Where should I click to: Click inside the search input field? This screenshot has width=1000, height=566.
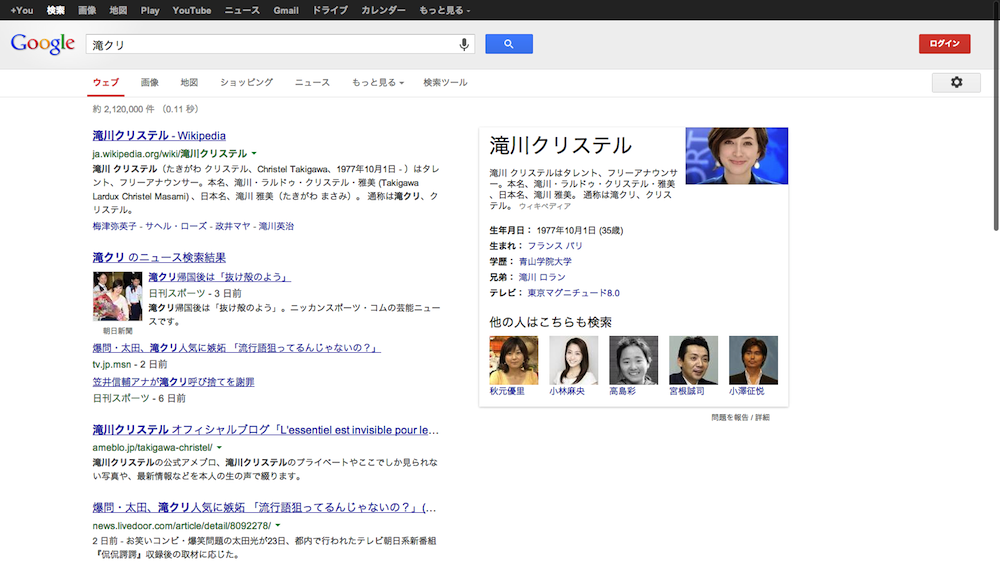pos(270,45)
